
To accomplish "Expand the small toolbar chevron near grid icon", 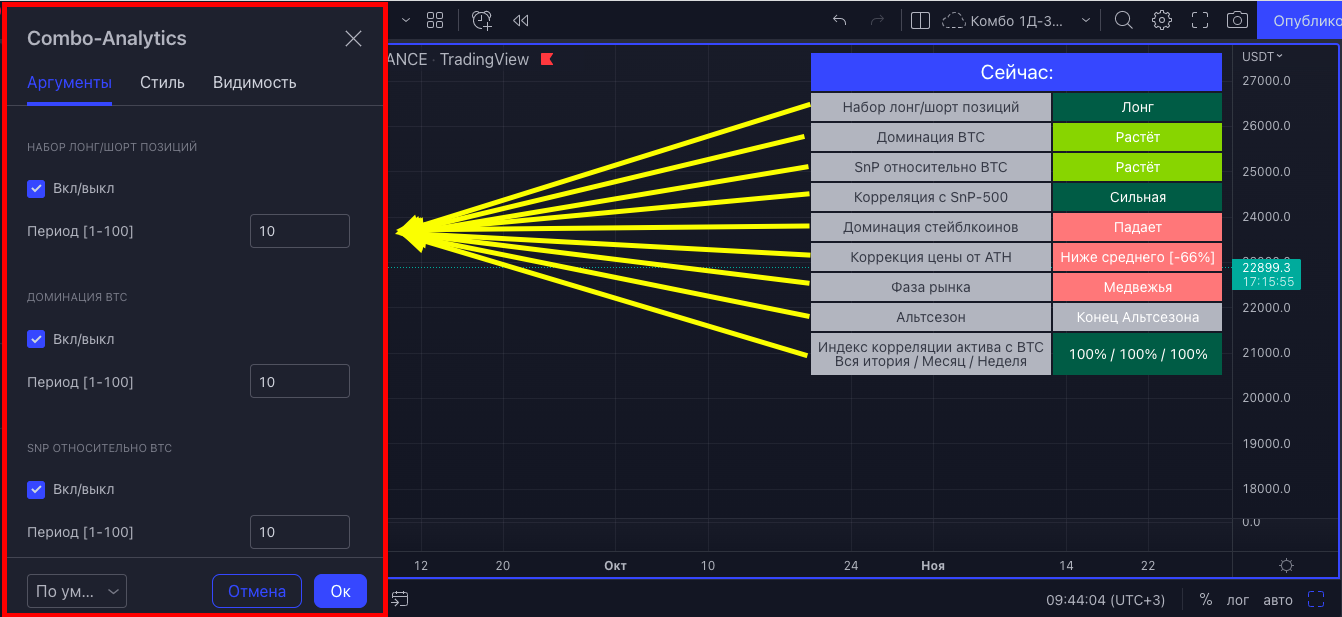I will tap(405, 20).
